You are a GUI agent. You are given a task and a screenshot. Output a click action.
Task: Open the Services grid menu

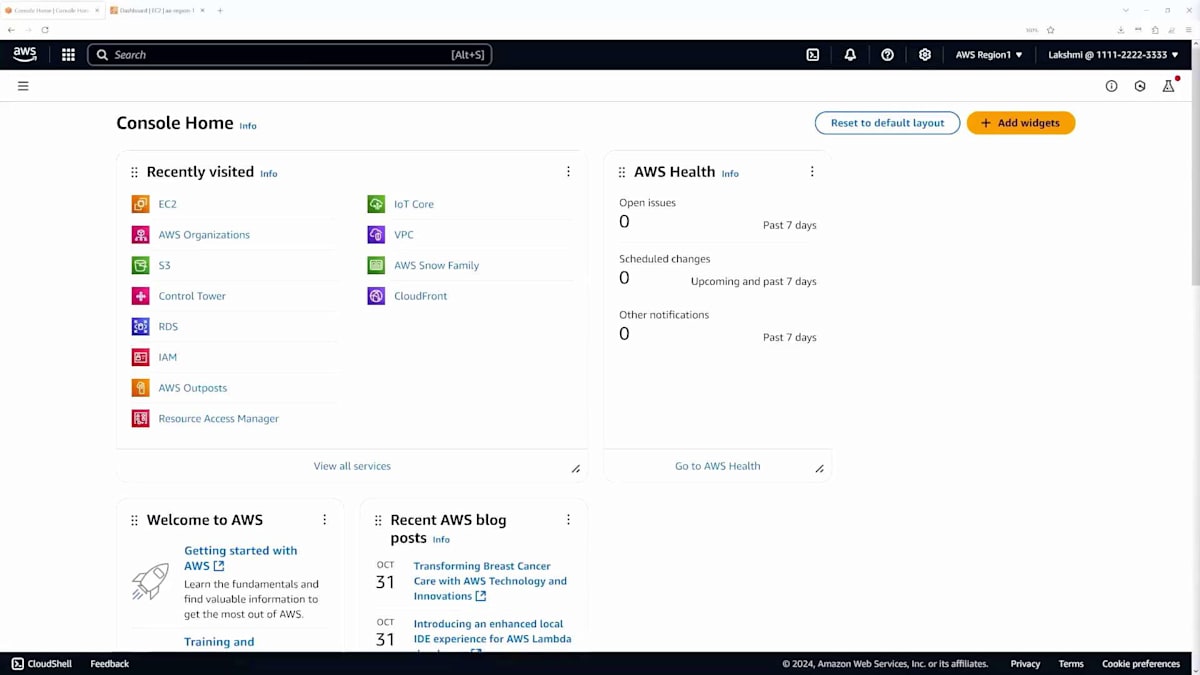pyautogui.click(x=68, y=55)
